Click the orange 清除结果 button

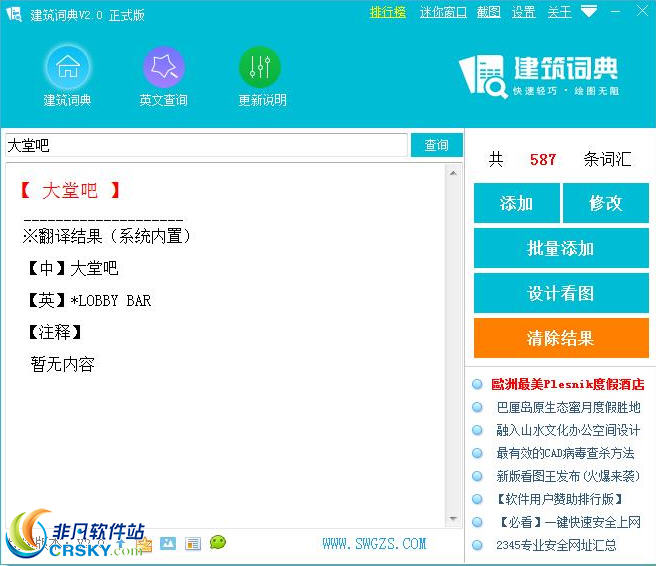[561, 338]
